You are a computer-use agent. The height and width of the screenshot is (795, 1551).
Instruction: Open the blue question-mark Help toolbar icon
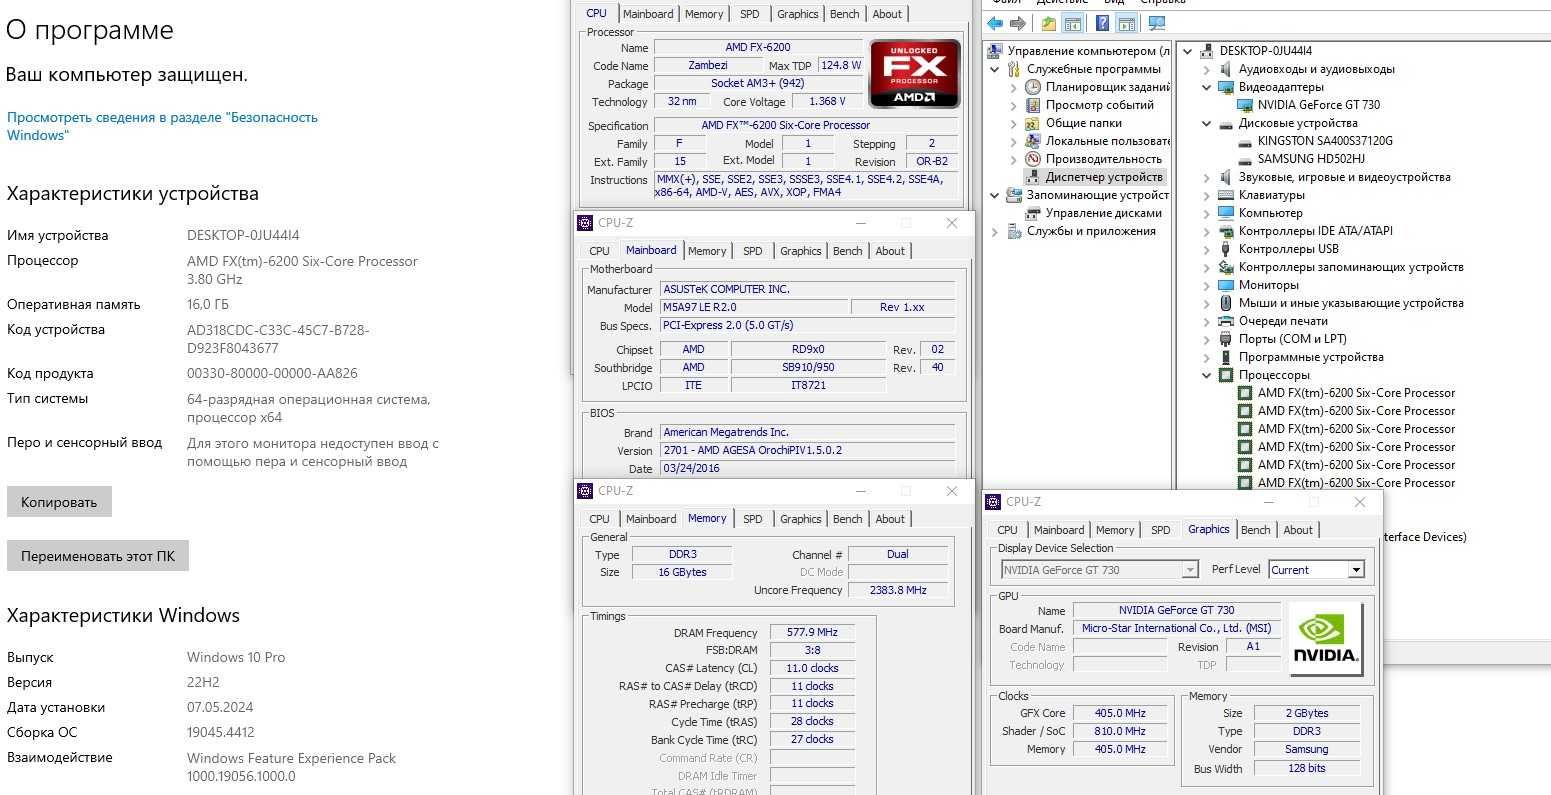pos(1102,23)
